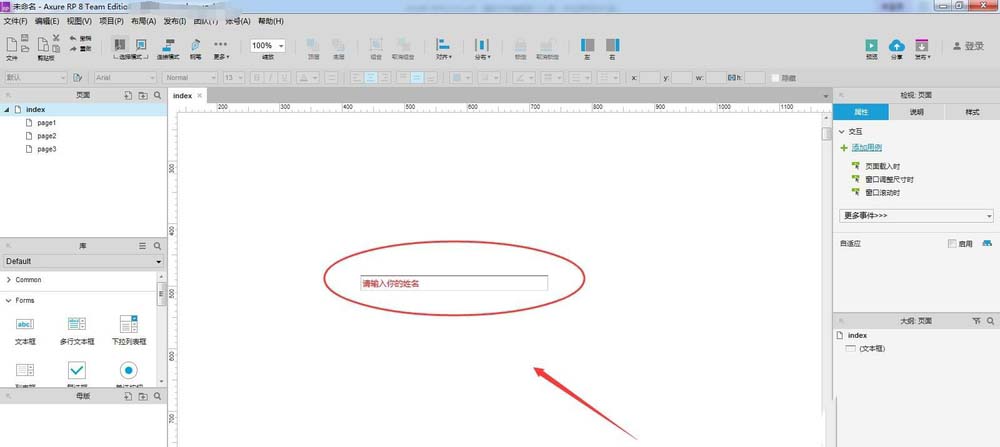Click the send to back icon
Screen dimensions: 1000x447
tap(338, 45)
